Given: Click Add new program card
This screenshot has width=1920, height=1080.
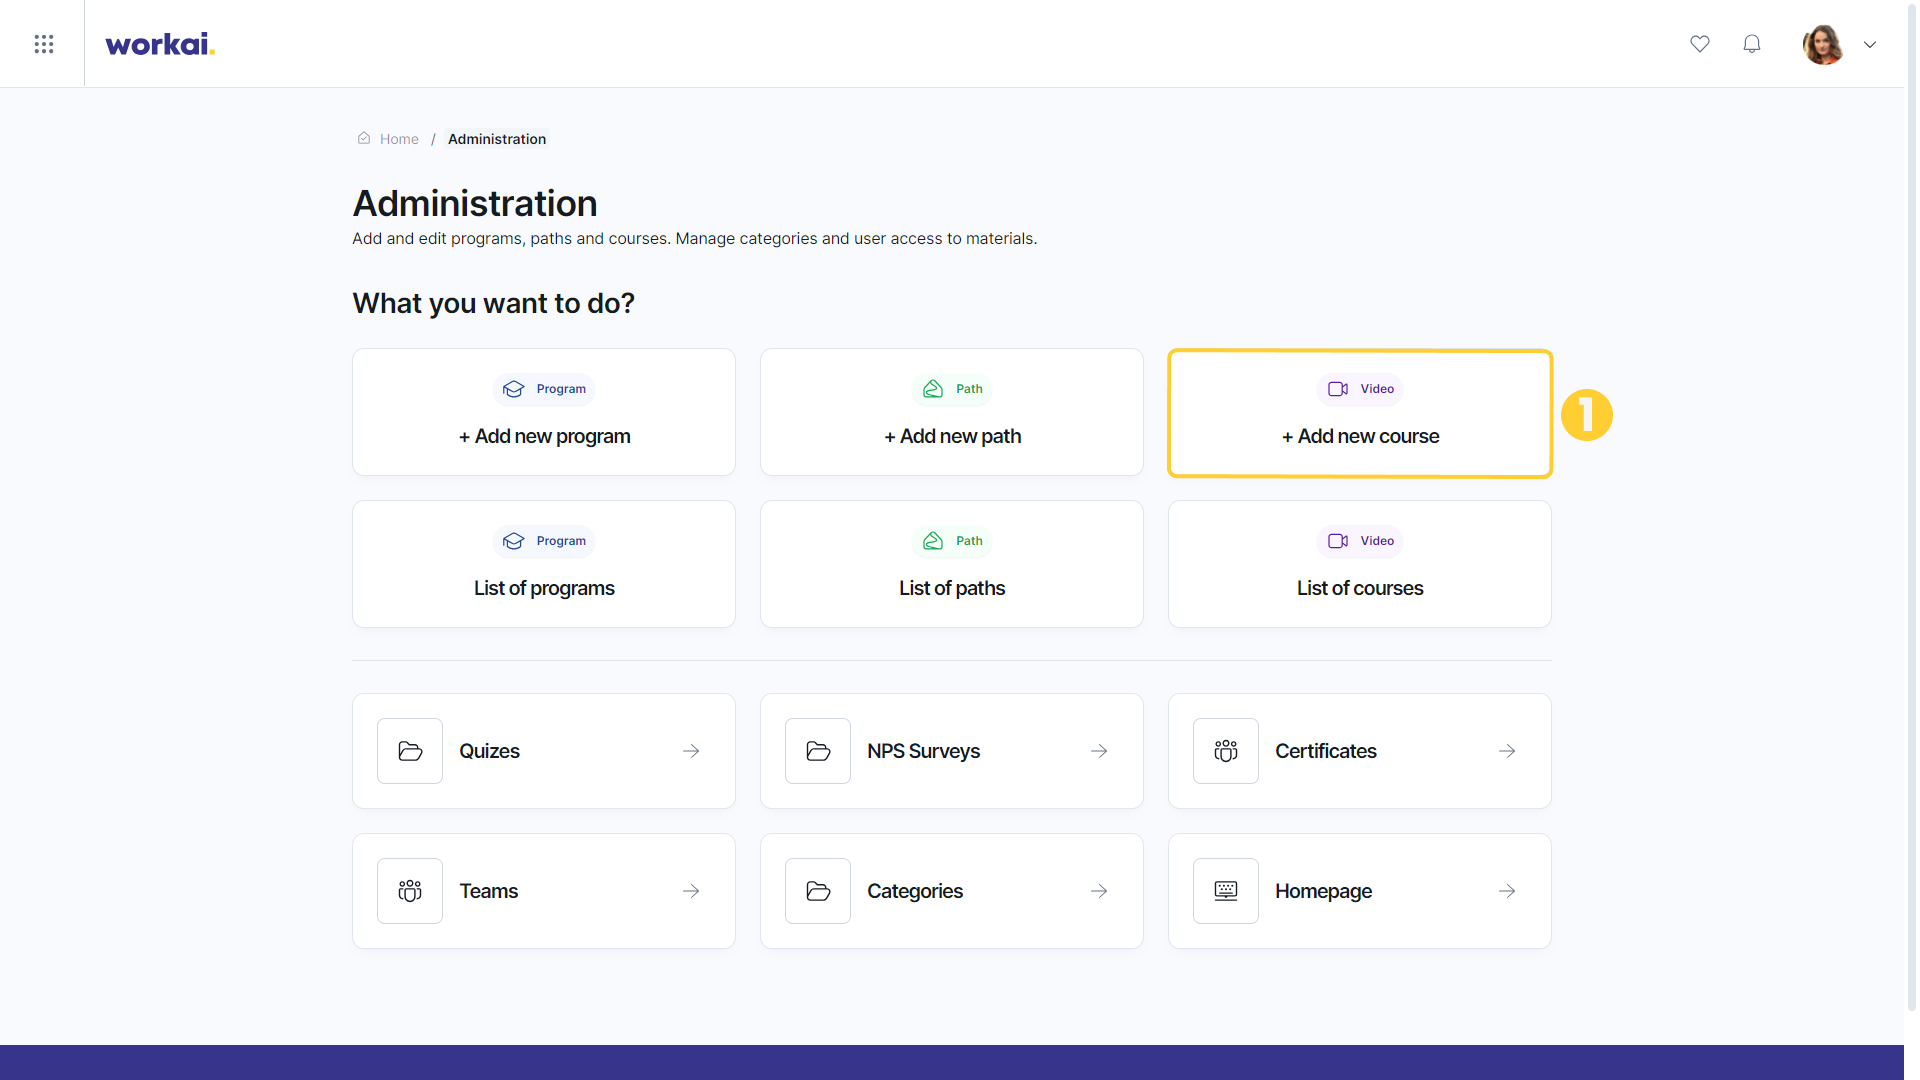Looking at the screenshot, I should pos(544,412).
